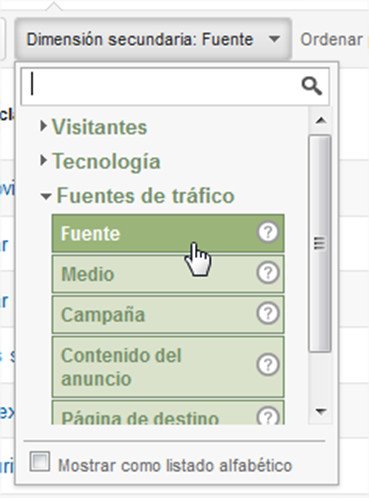Click scrollbar up arrow in dimension list
This screenshot has height=498, width=369.
coord(320,120)
